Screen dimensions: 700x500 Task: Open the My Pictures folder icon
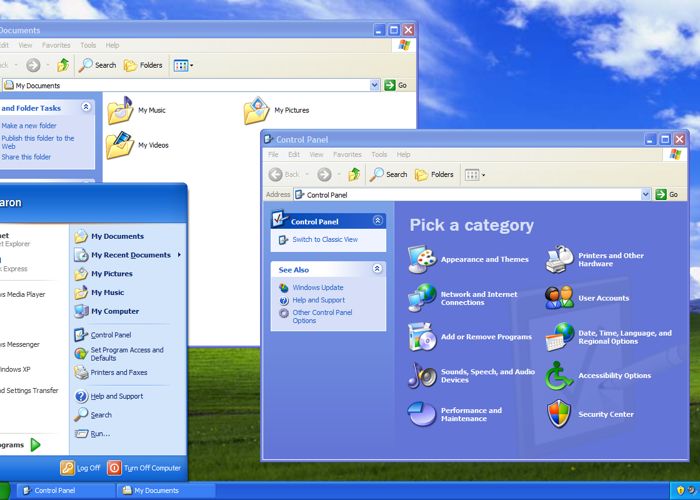click(x=257, y=111)
